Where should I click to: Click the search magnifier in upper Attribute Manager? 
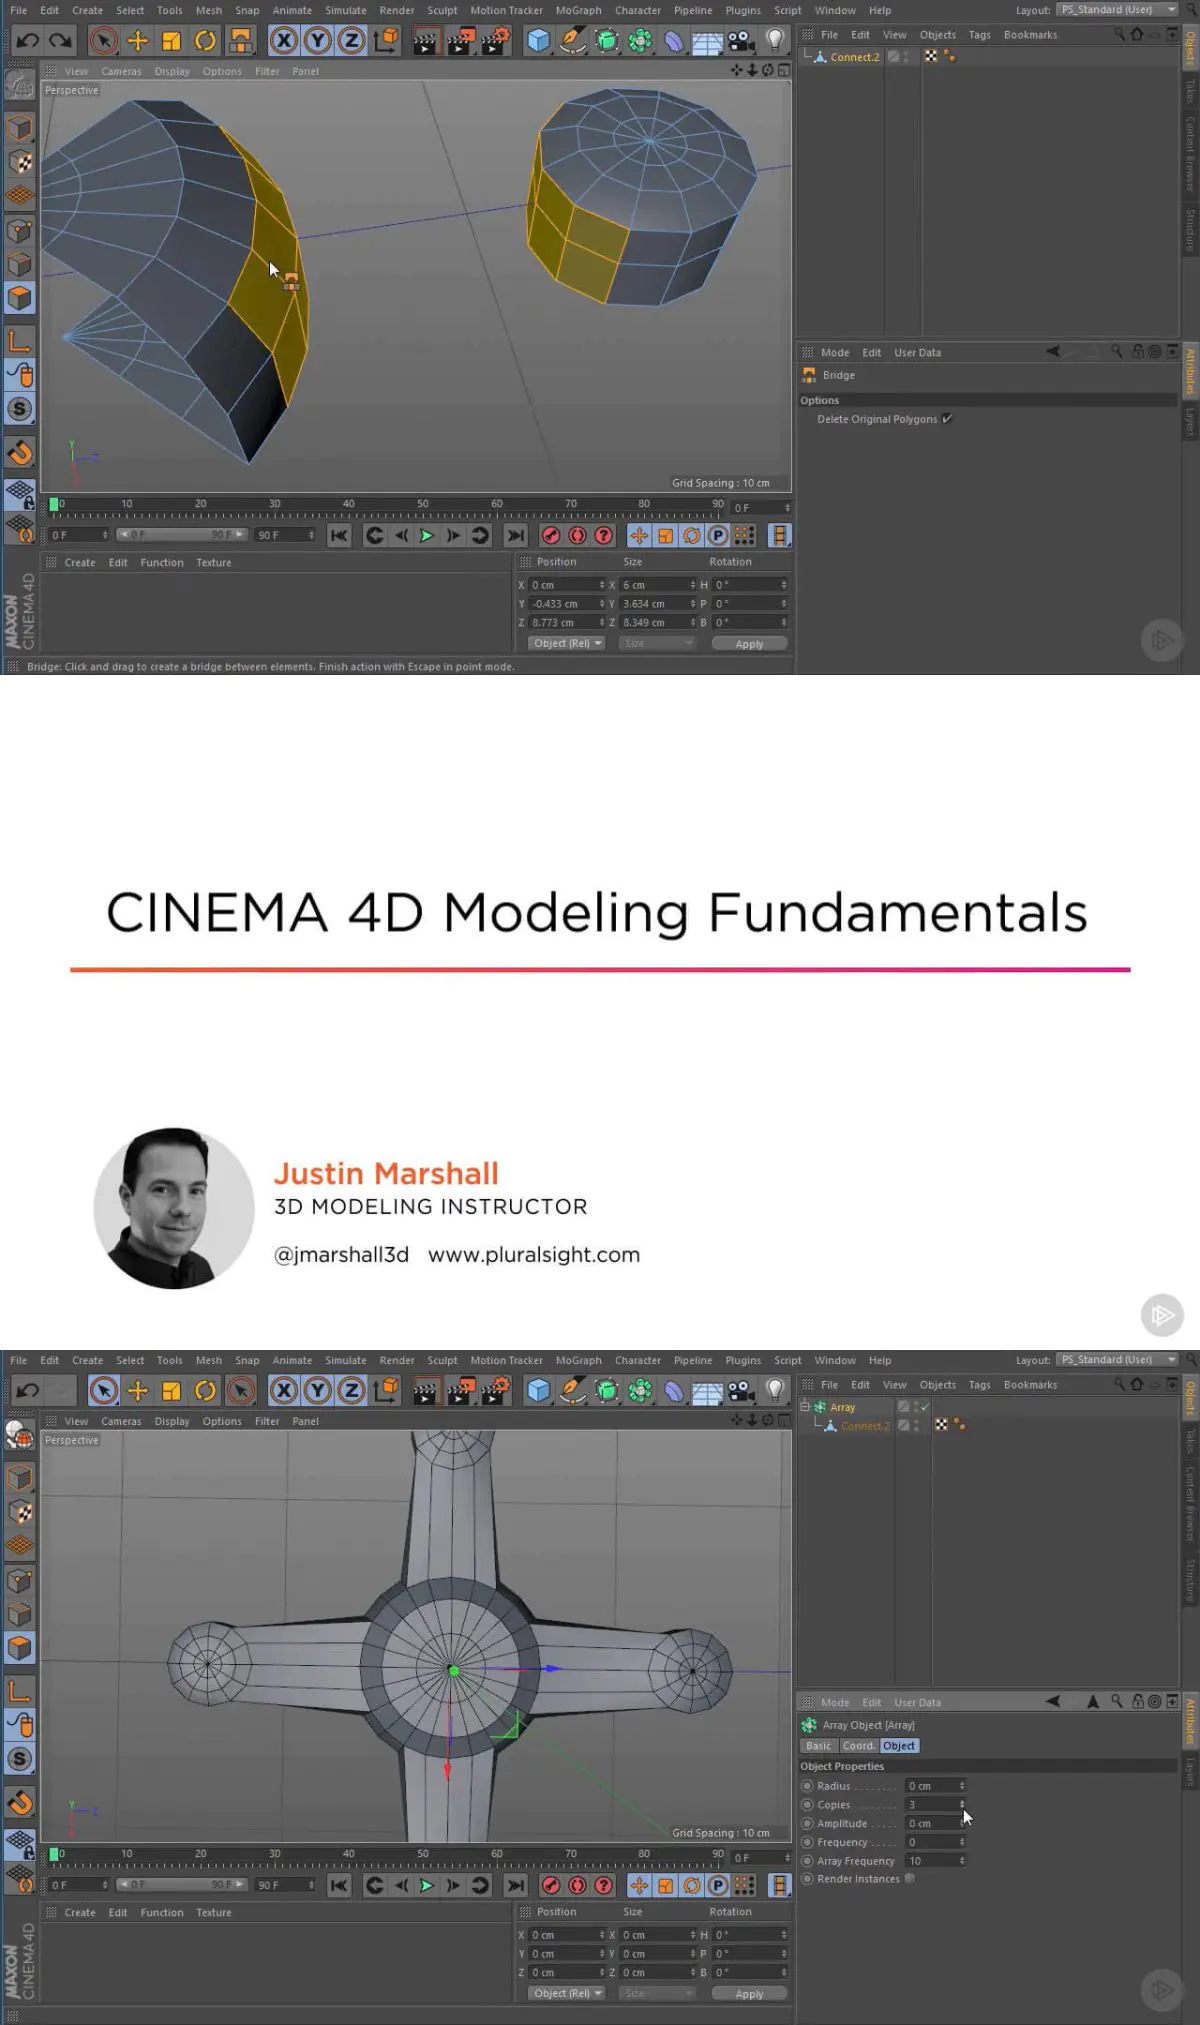tap(1117, 351)
